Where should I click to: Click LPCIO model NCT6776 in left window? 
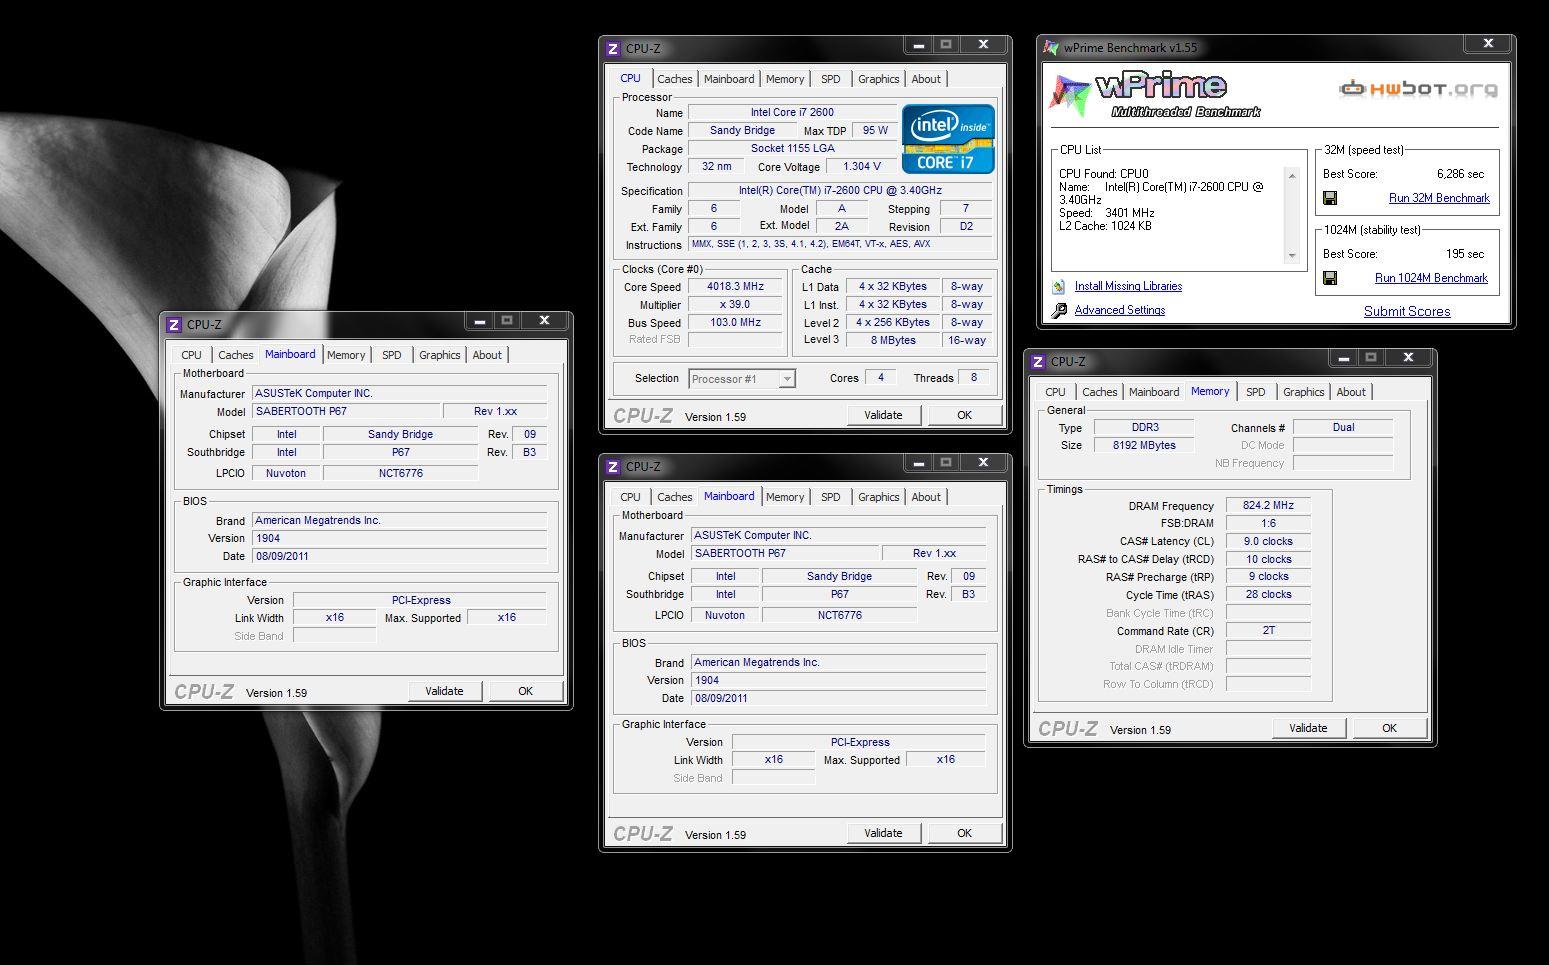point(400,473)
